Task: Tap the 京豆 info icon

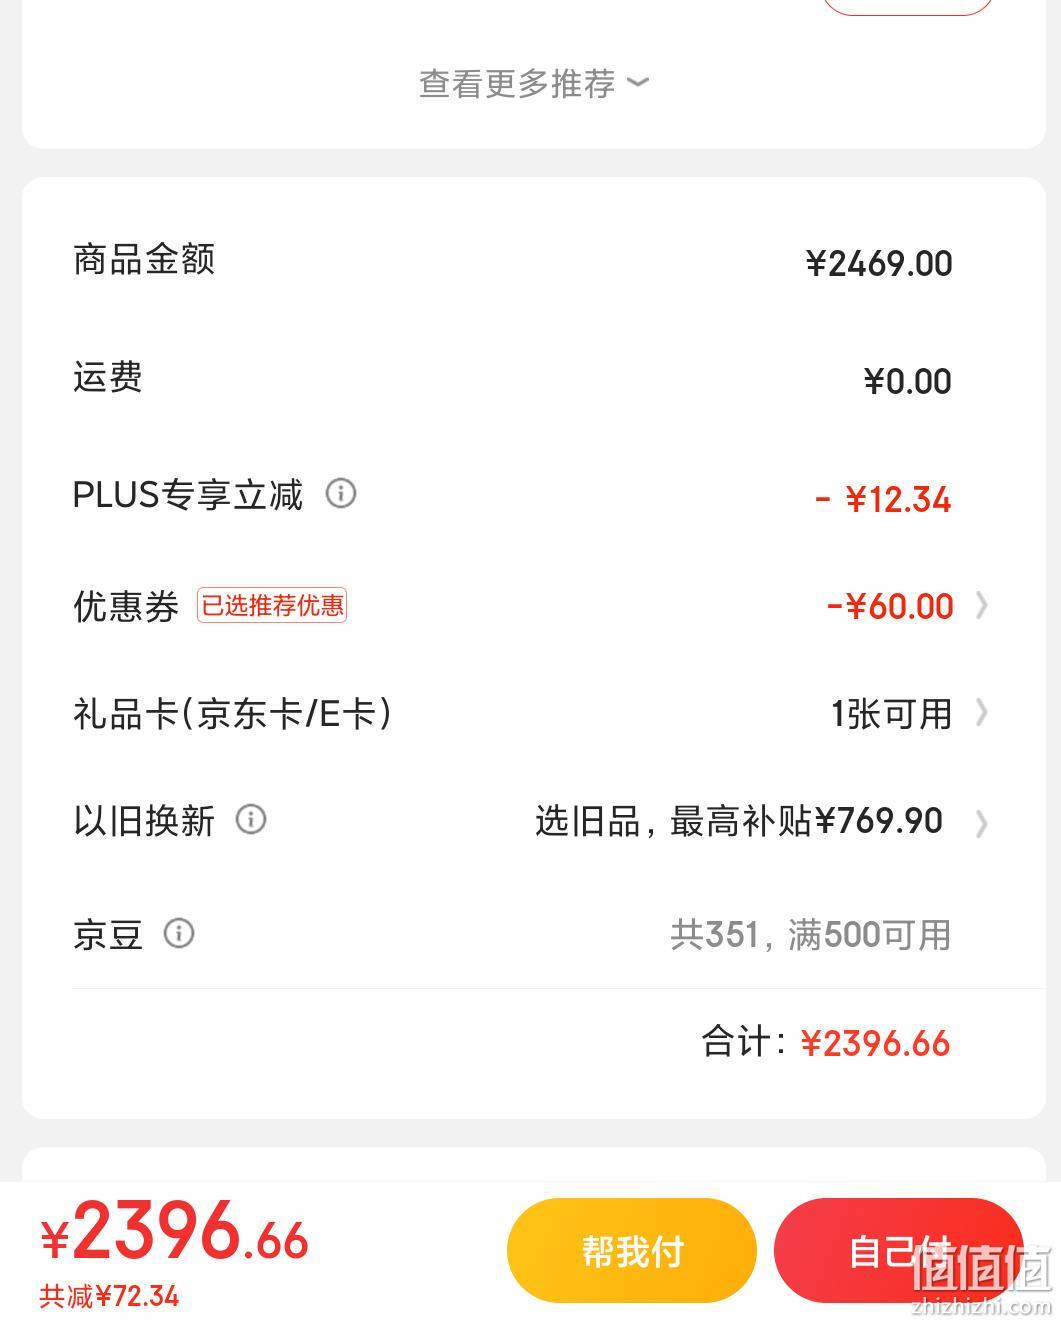Action: point(179,934)
